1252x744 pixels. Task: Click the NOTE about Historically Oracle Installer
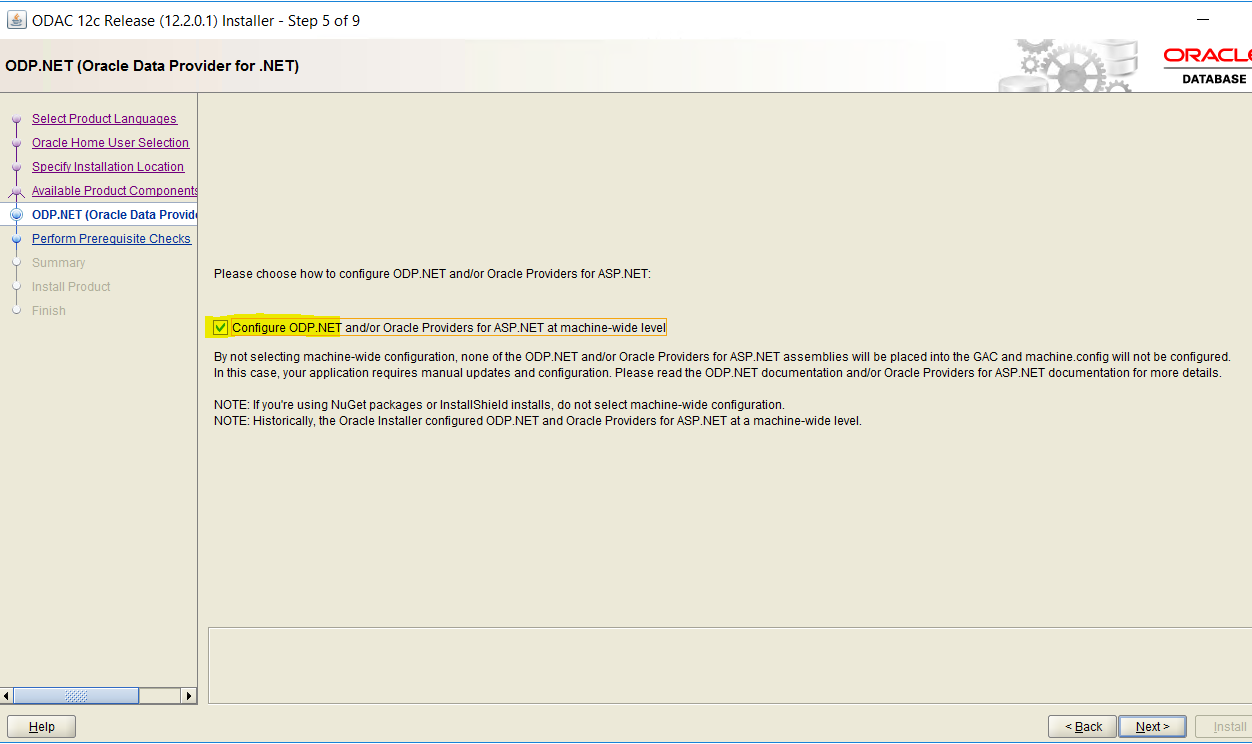coord(538,421)
